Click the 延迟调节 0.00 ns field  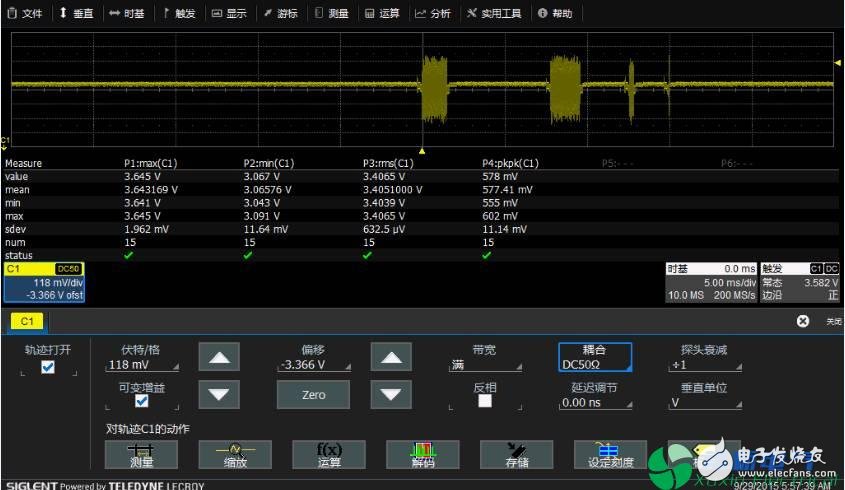(x=594, y=403)
